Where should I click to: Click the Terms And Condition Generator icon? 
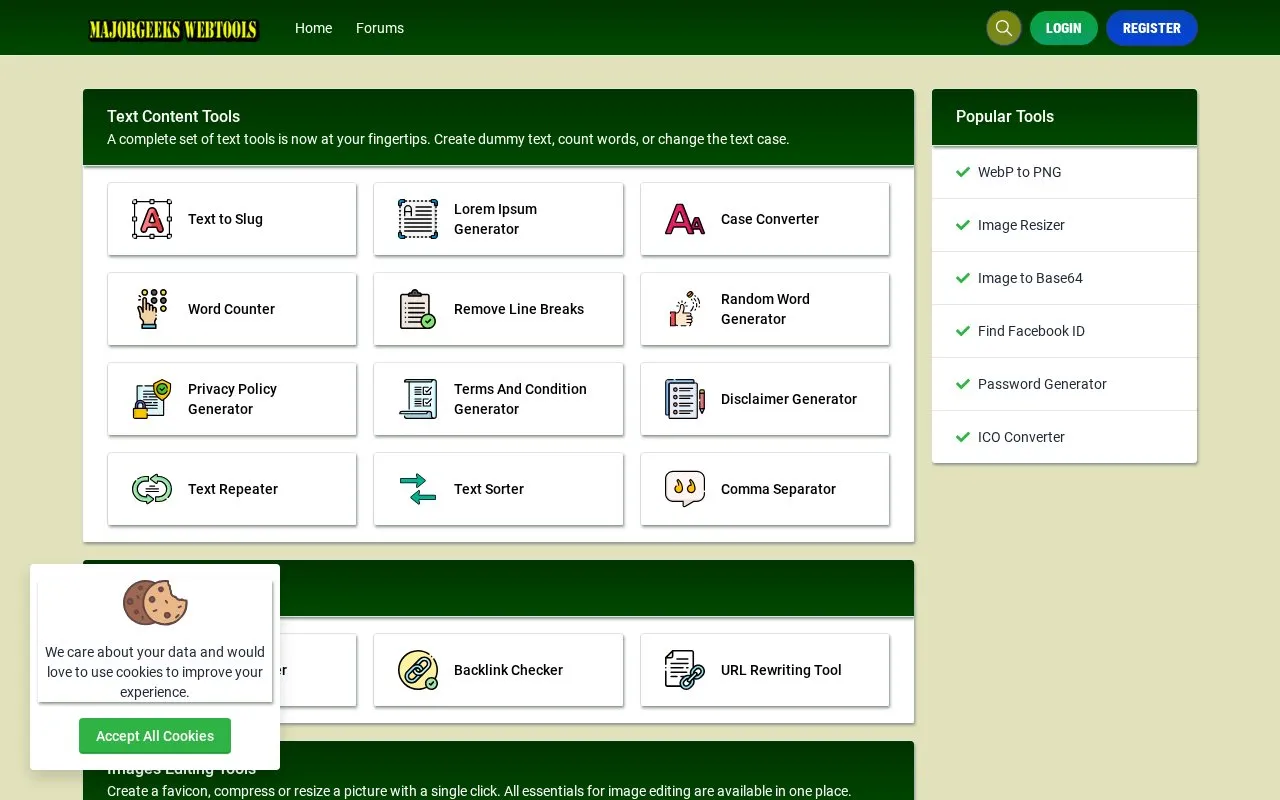click(418, 399)
